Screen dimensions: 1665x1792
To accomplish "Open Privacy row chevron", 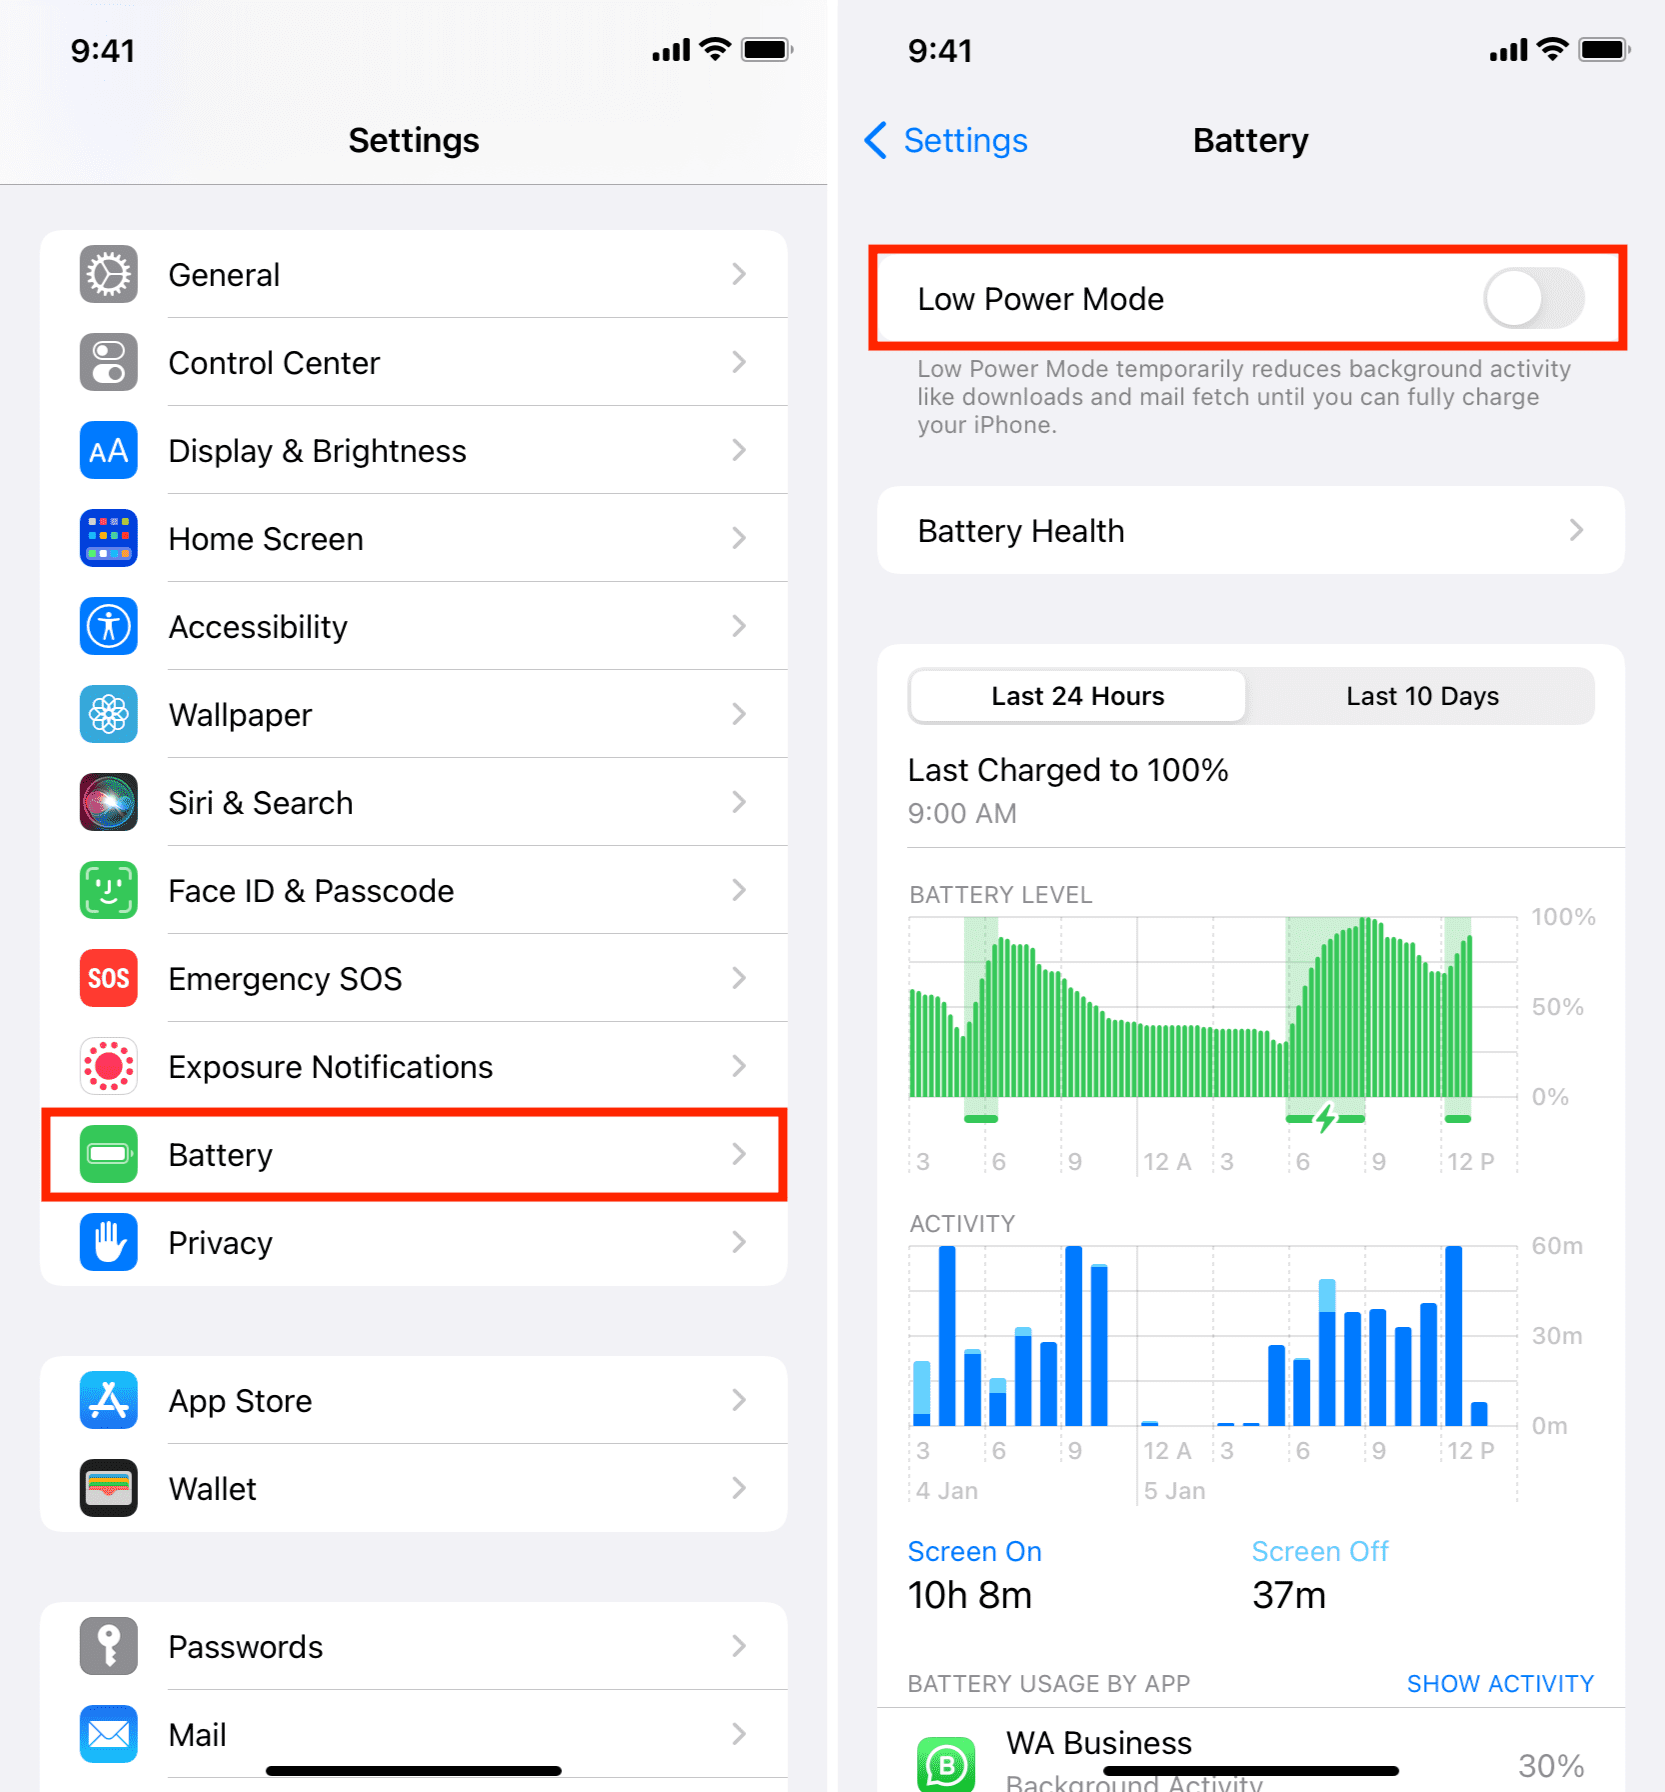I will (739, 1242).
